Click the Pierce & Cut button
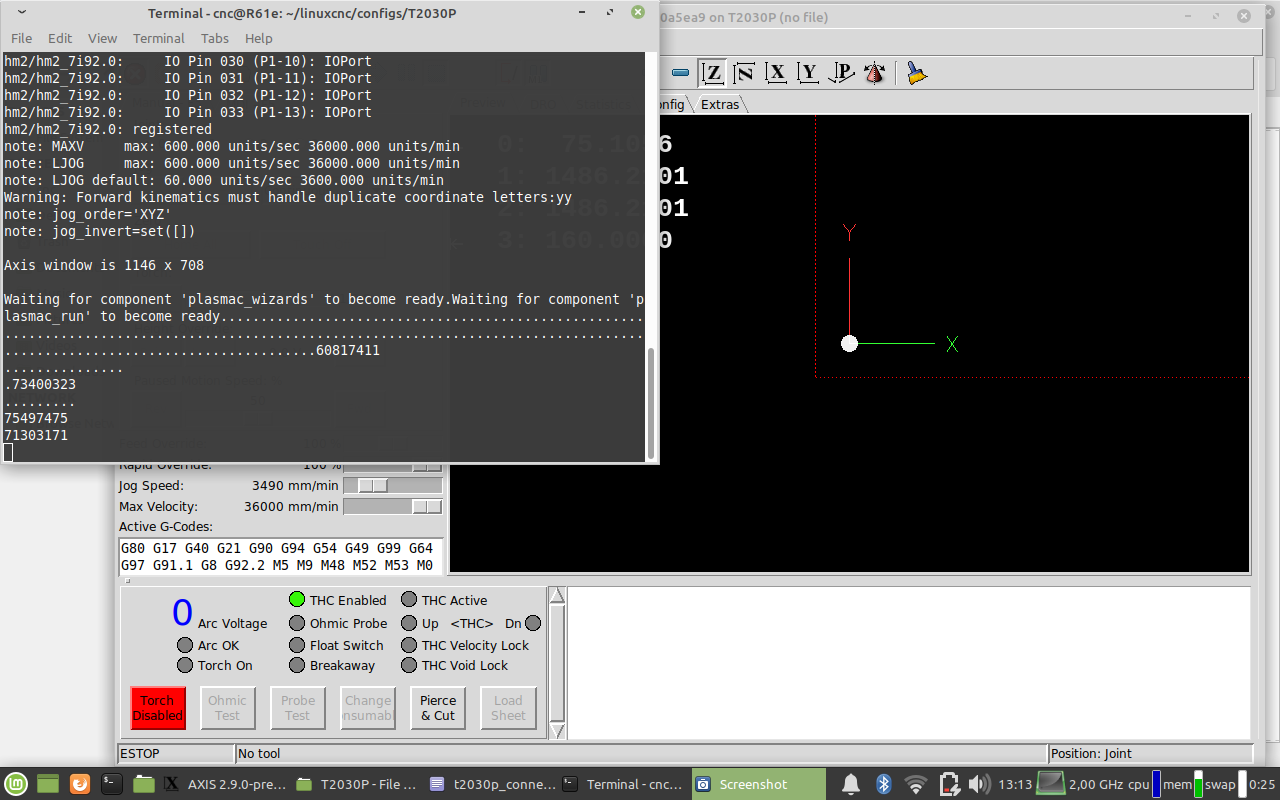The width and height of the screenshot is (1280, 800). [438, 708]
